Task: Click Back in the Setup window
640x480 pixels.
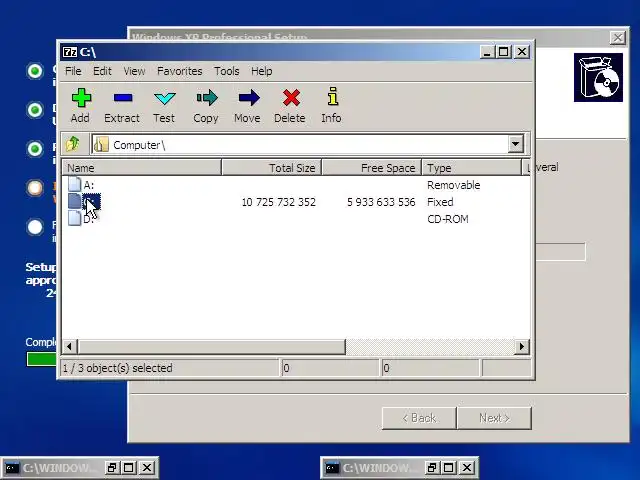Action: 419,418
